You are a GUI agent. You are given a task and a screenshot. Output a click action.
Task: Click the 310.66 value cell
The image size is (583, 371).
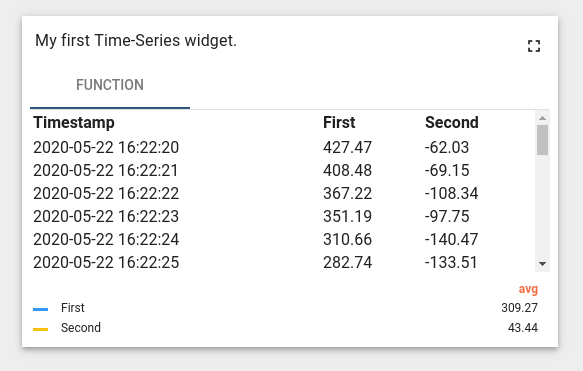[347, 239]
